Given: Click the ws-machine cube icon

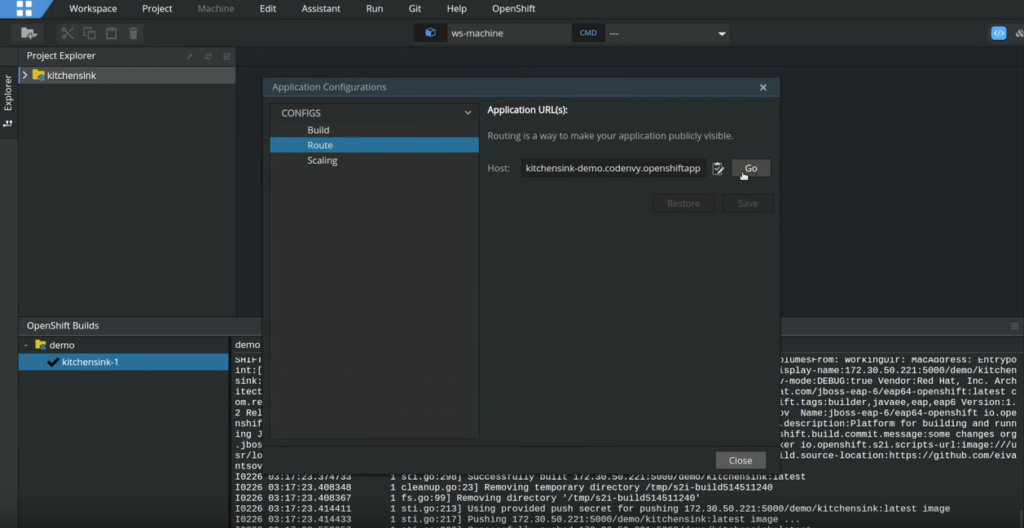Looking at the screenshot, I should (x=430, y=33).
